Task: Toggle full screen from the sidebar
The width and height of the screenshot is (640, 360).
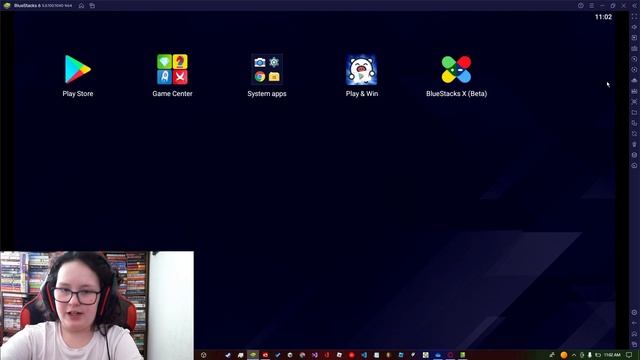Action: click(x=634, y=17)
